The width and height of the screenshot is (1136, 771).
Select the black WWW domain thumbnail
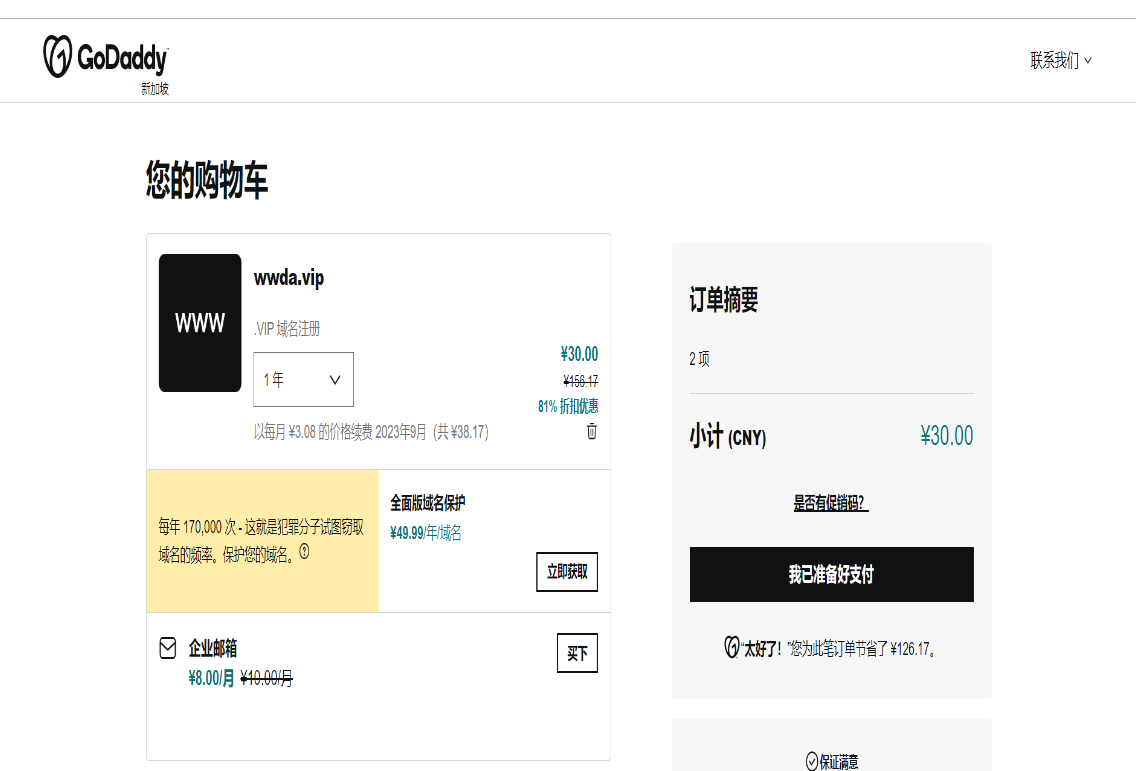click(x=200, y=323)
